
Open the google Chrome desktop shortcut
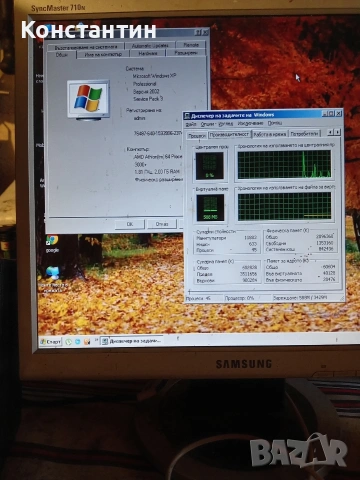click(52, 244)
